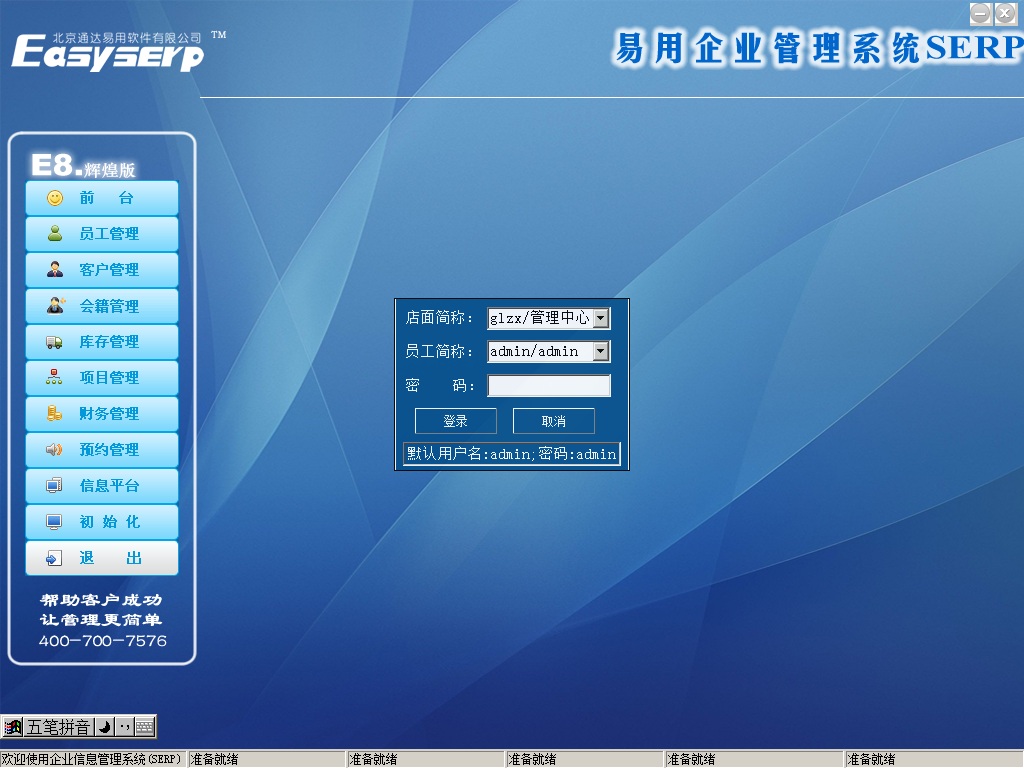1024x768 pixels.
Task: Open the IME soft keyboard icon
Action: [x=145, y=727]
